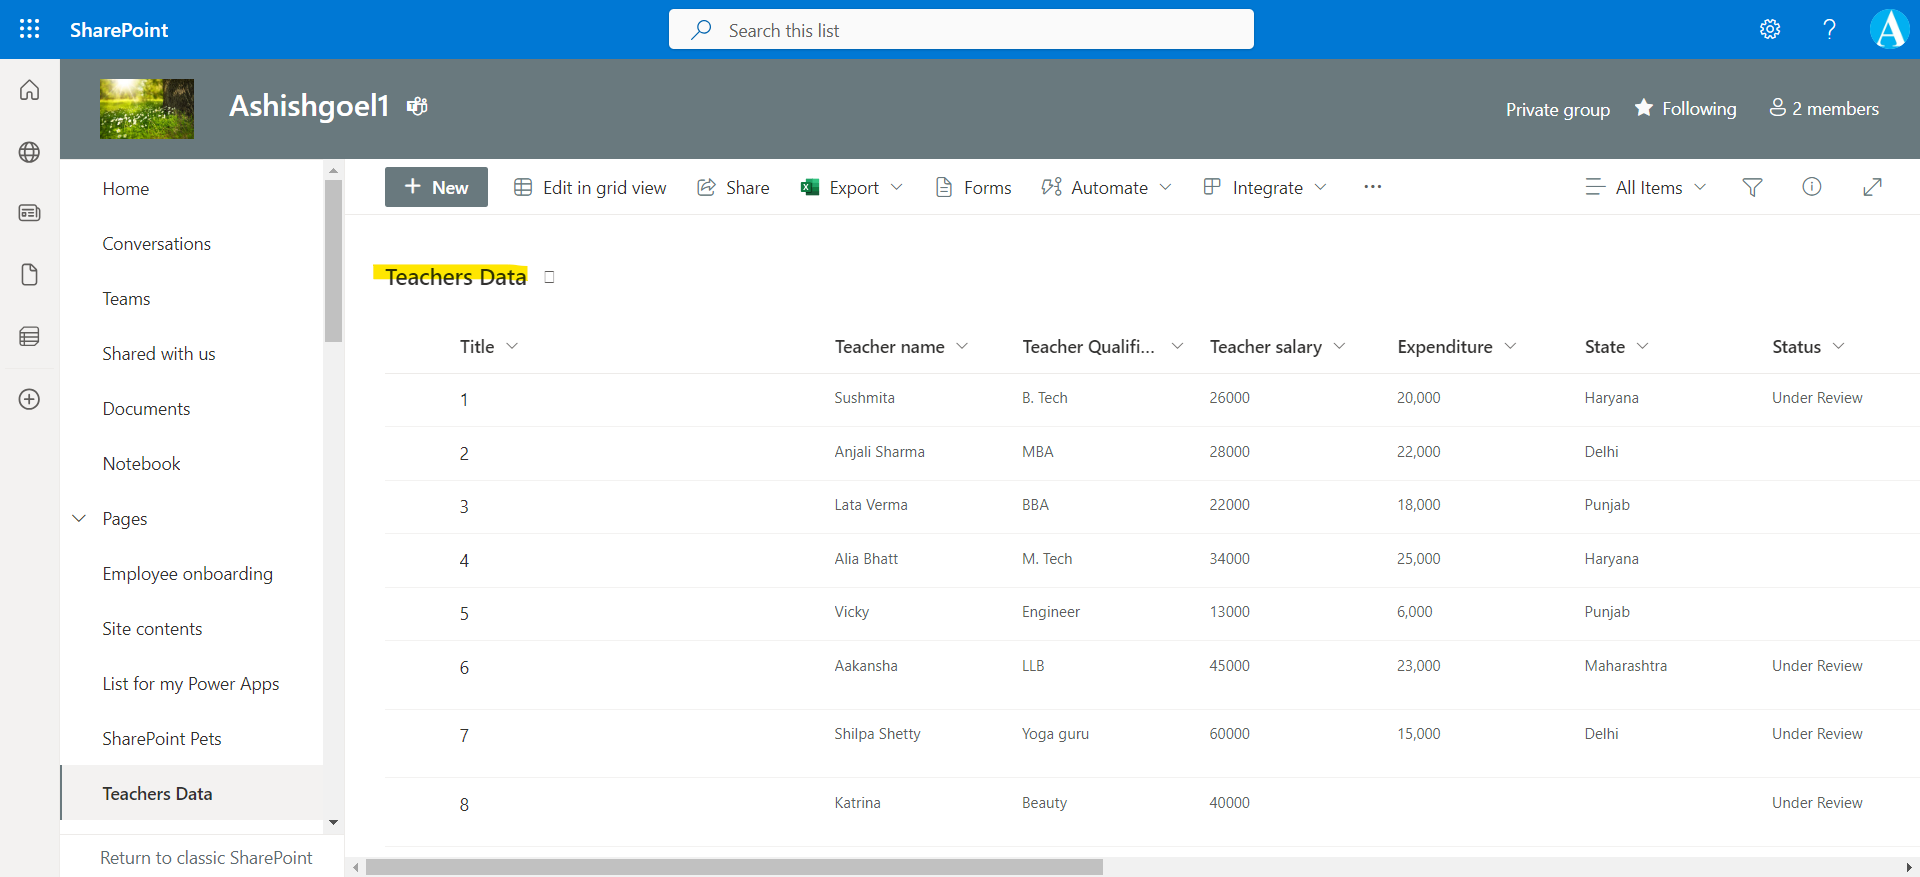The image size is (1920, 877).
Task: Open the information details pane icon
Action: pyautogui.click(x=1811, y=187)
